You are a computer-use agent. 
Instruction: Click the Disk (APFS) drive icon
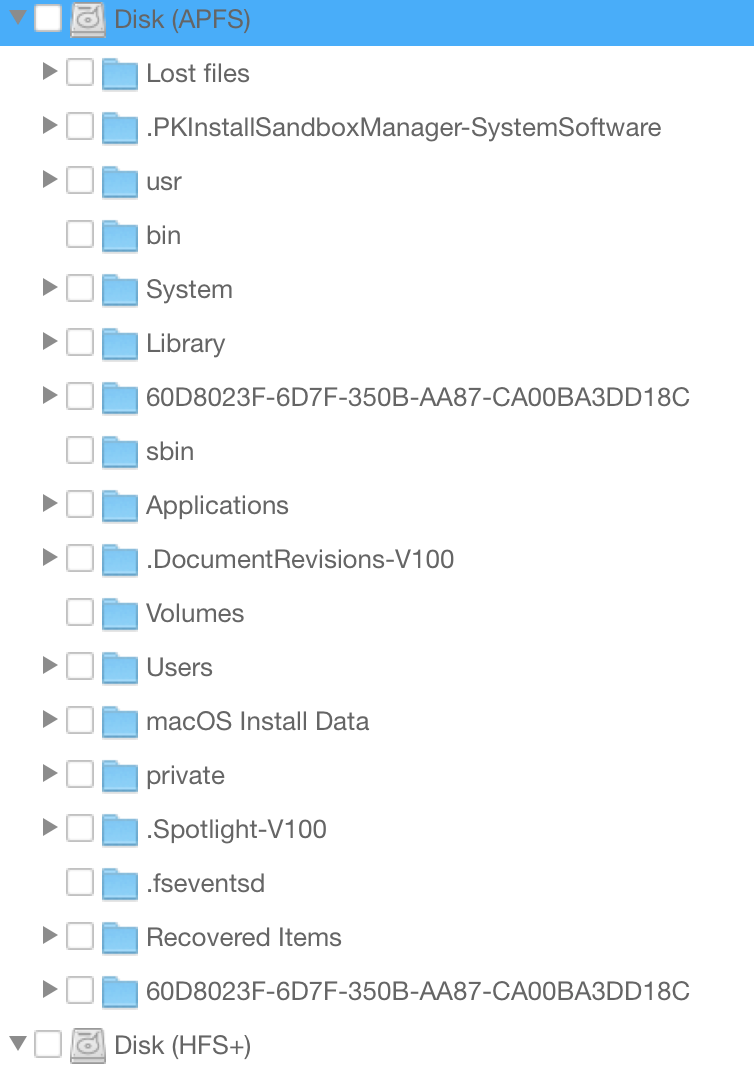click(x=88, y=19)
